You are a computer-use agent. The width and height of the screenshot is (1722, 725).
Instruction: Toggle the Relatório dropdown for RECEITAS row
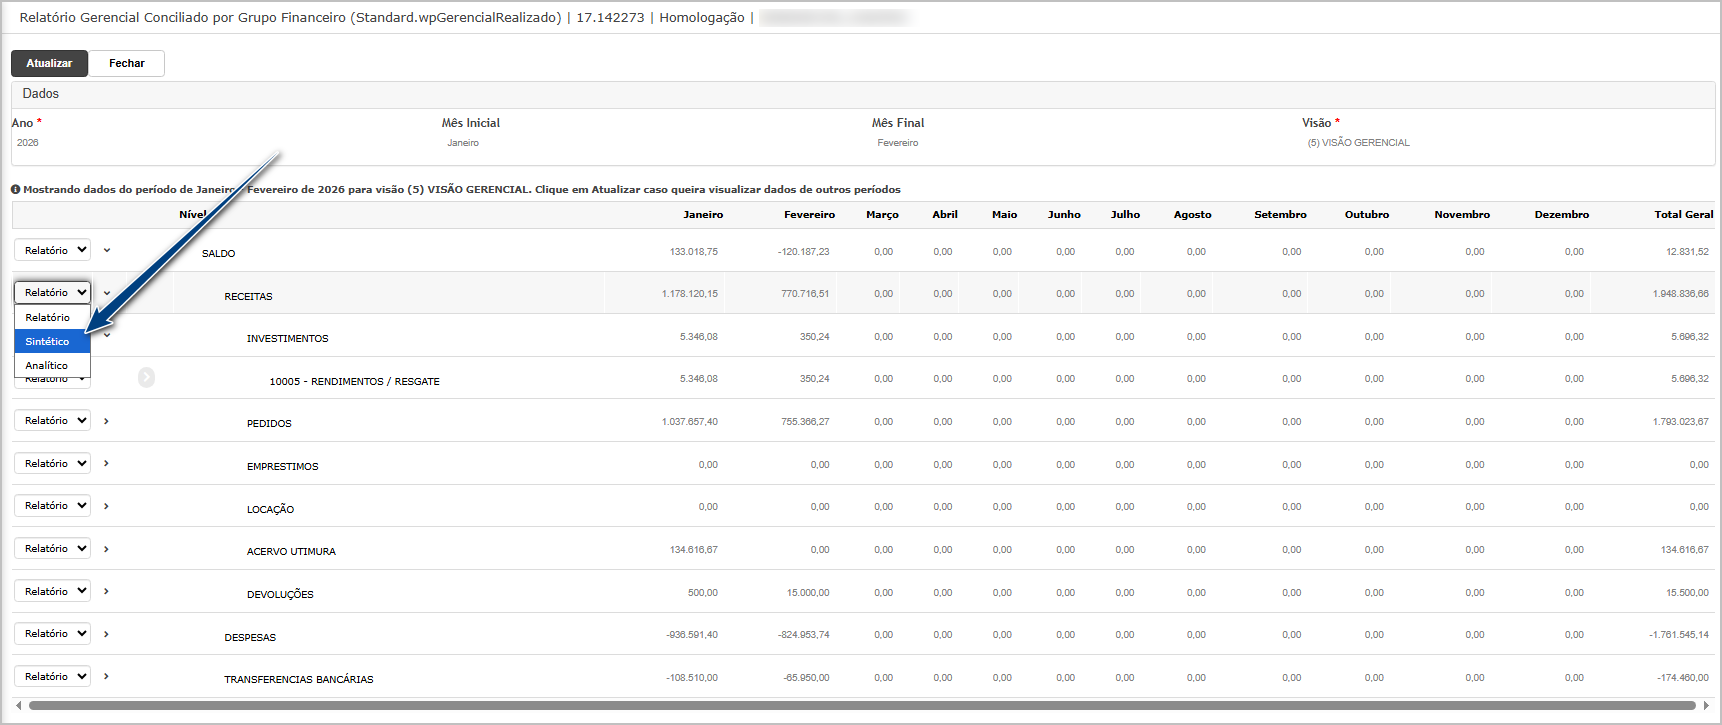click(52, 292)
